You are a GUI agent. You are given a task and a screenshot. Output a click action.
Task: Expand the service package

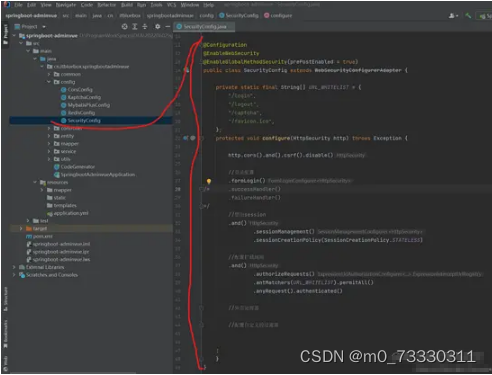click(49, 151)
